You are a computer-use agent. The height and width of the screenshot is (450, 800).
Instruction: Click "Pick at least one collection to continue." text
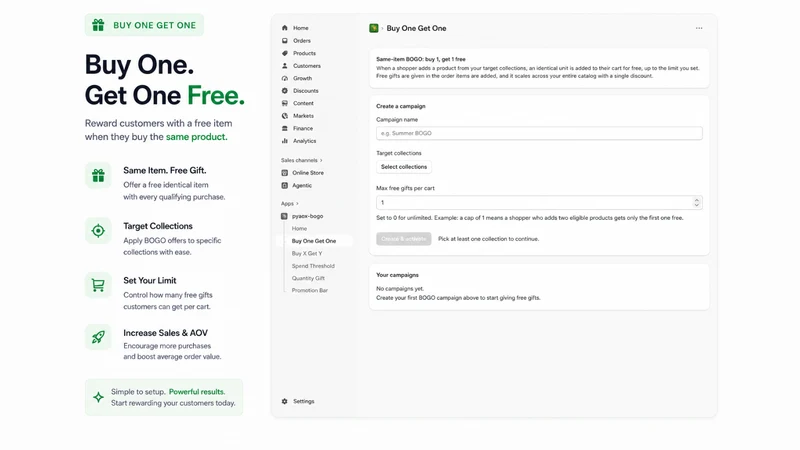pos(488,239)
